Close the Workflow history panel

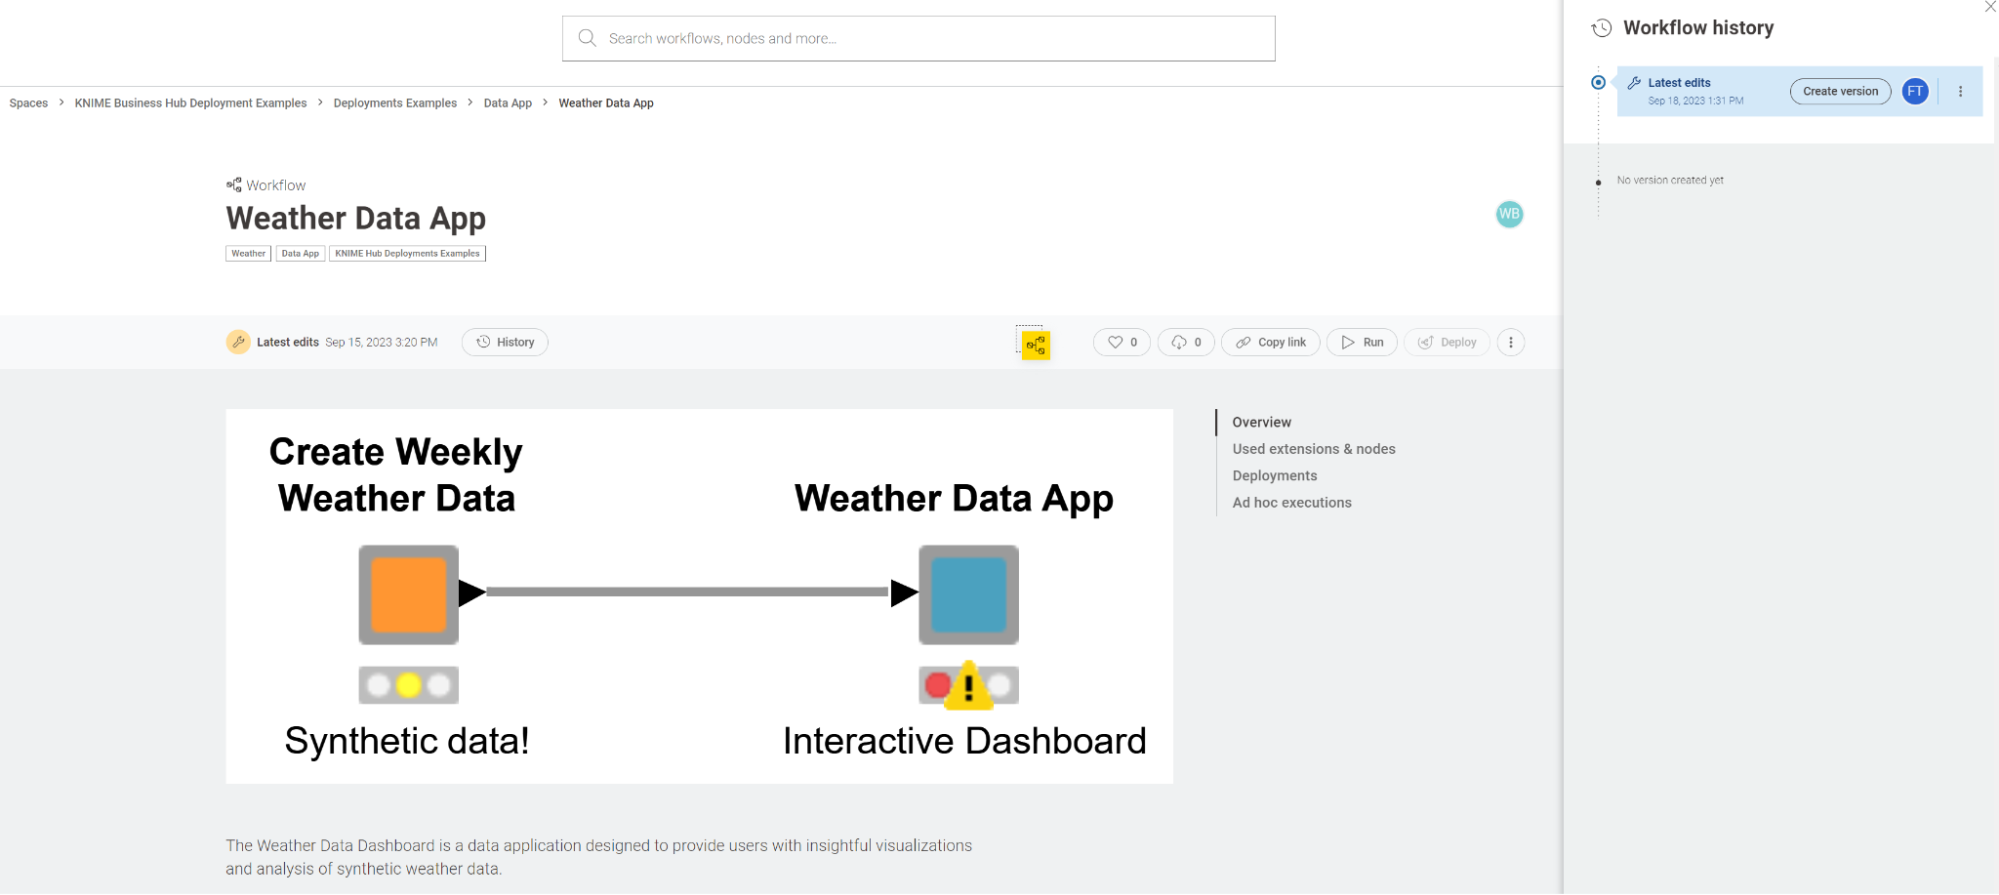1989,7
